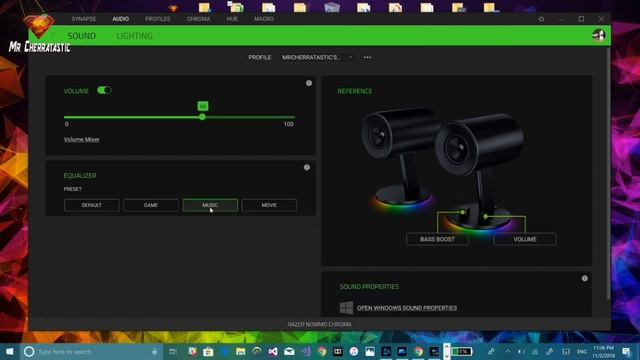Click the Windows logo beside Sound Properties
The image size is (640, 360).
[x=346, y=308]
